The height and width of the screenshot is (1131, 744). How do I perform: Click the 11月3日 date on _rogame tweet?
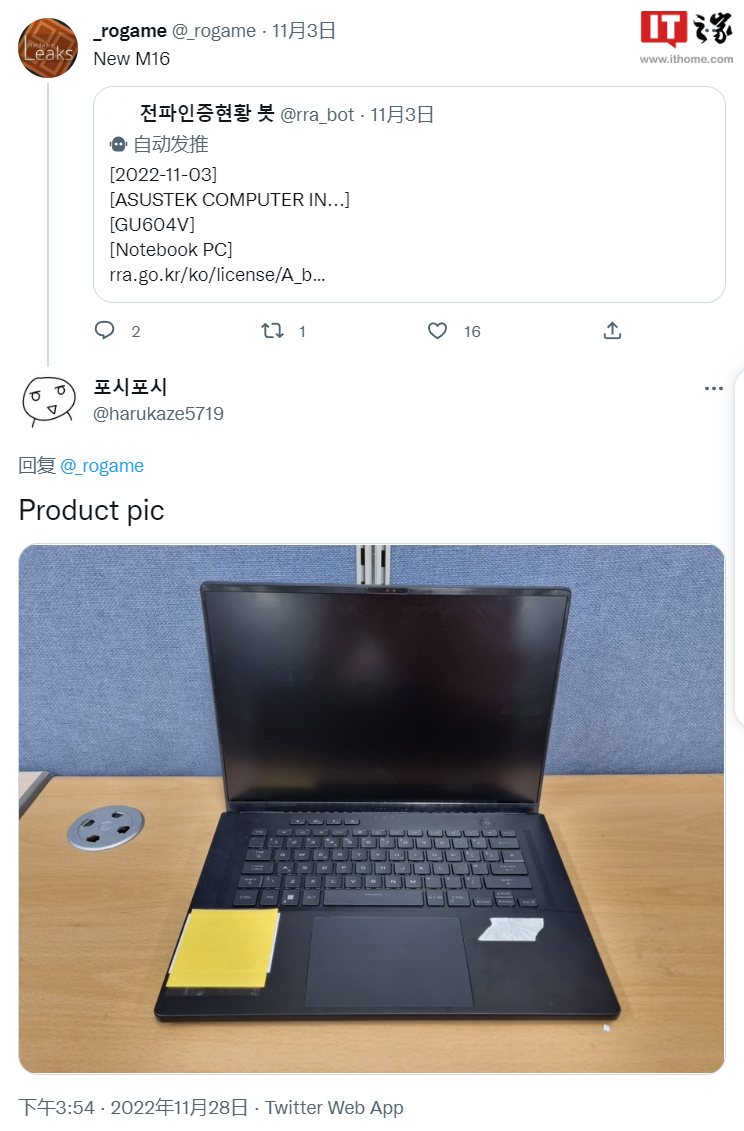click(x=304, y=30)
